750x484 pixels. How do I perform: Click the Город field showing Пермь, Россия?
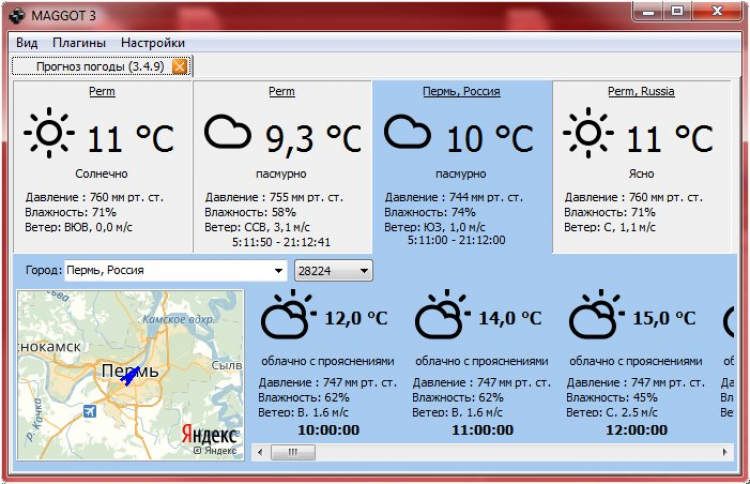coord(176,271)
